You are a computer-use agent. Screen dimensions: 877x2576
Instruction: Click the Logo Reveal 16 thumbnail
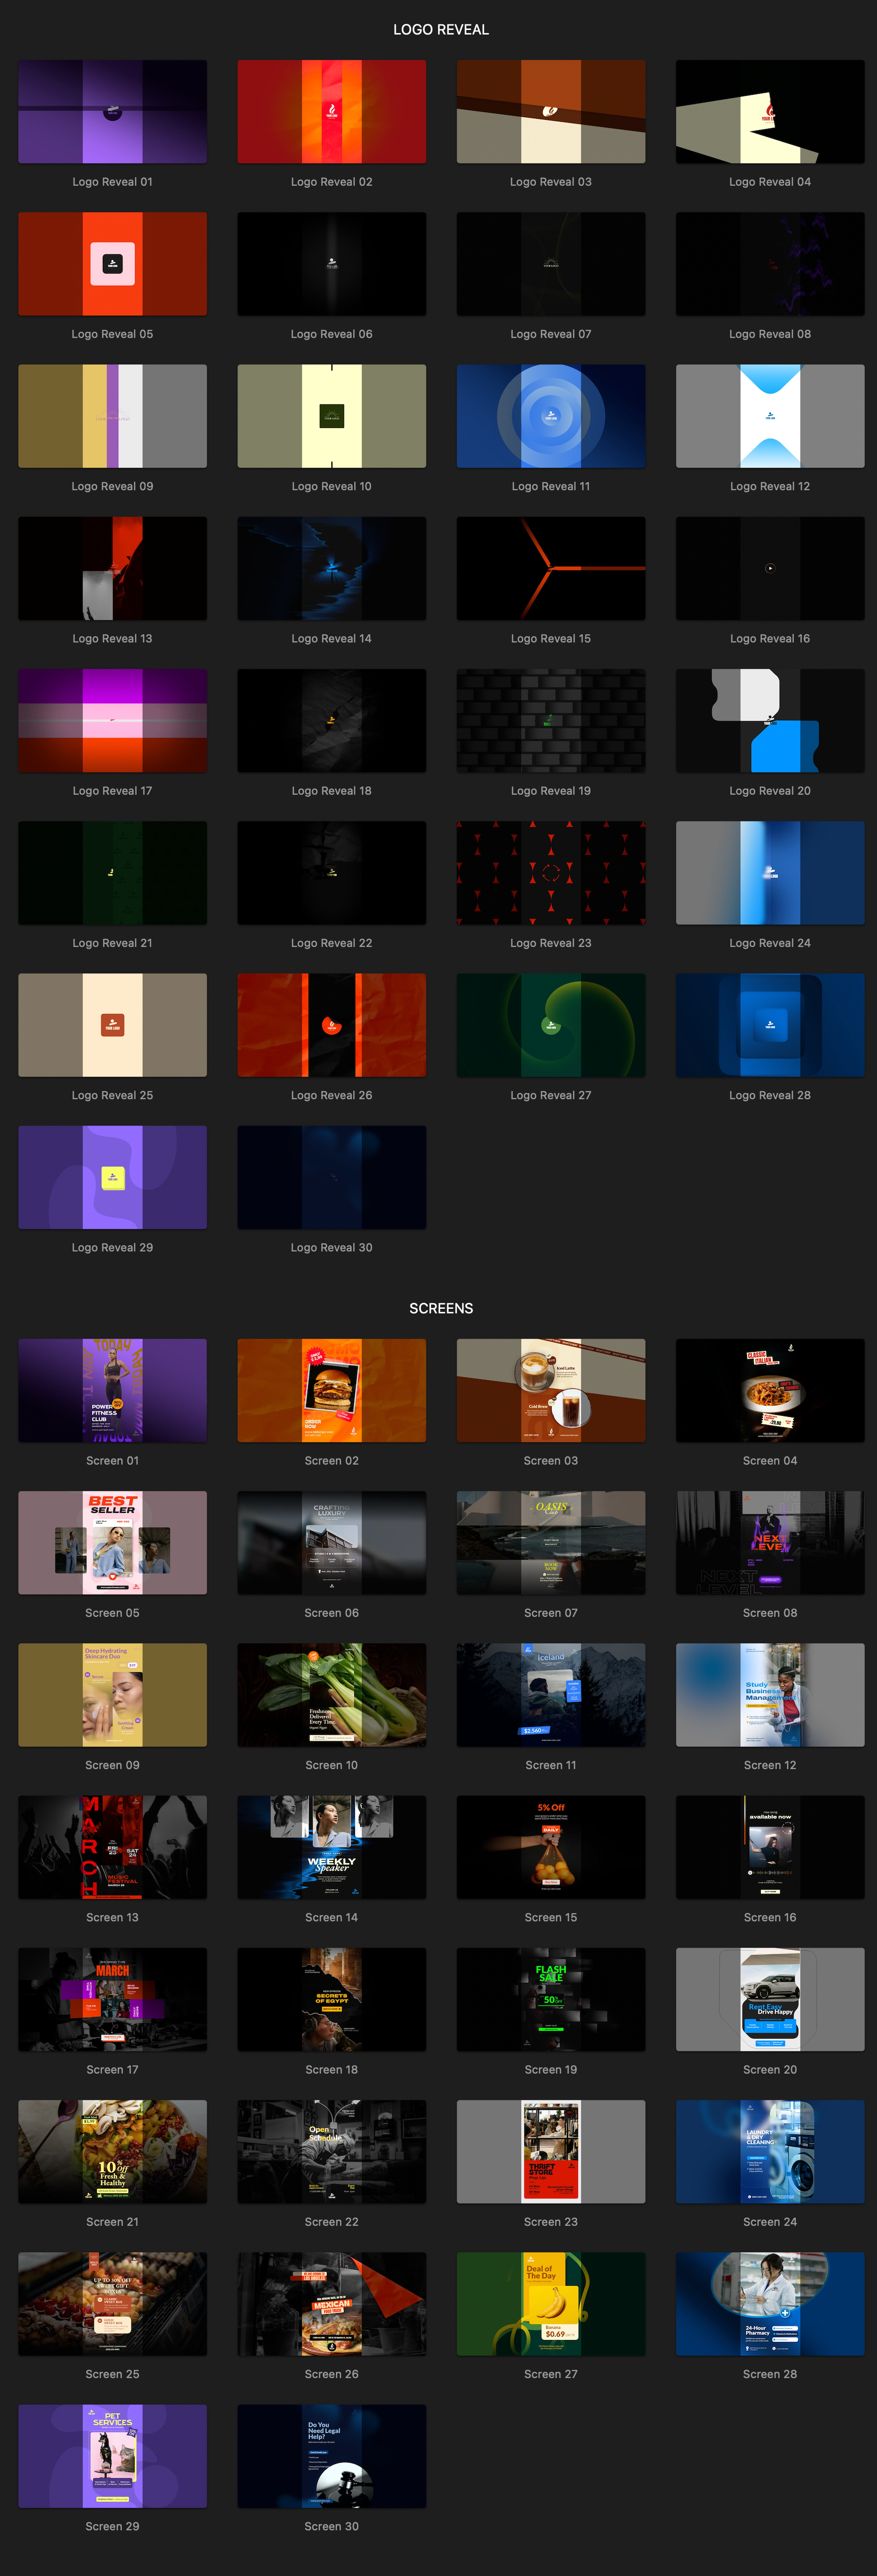[770, 568]
